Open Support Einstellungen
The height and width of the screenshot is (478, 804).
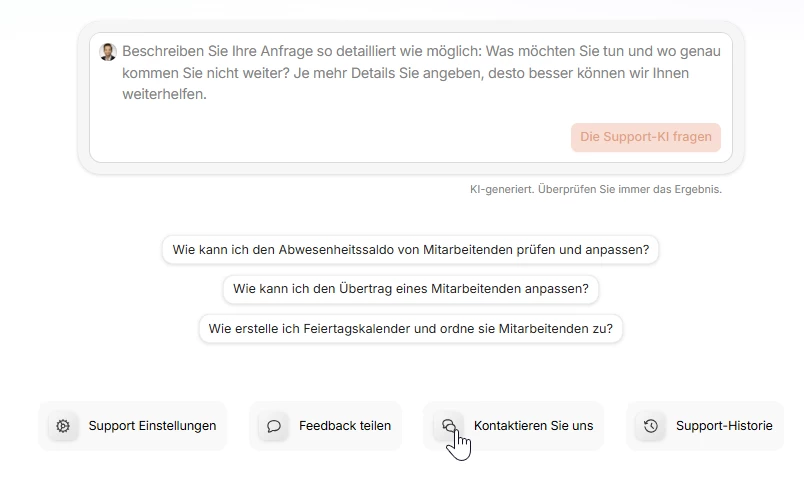coord(132,426)
